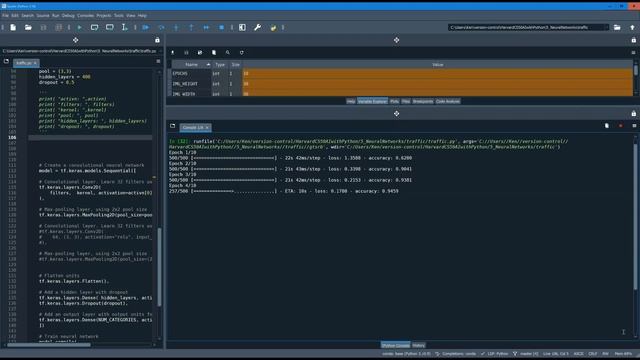Run selection or current line icon
Viewport: 640px width, 360px height.
coord(124,27)
